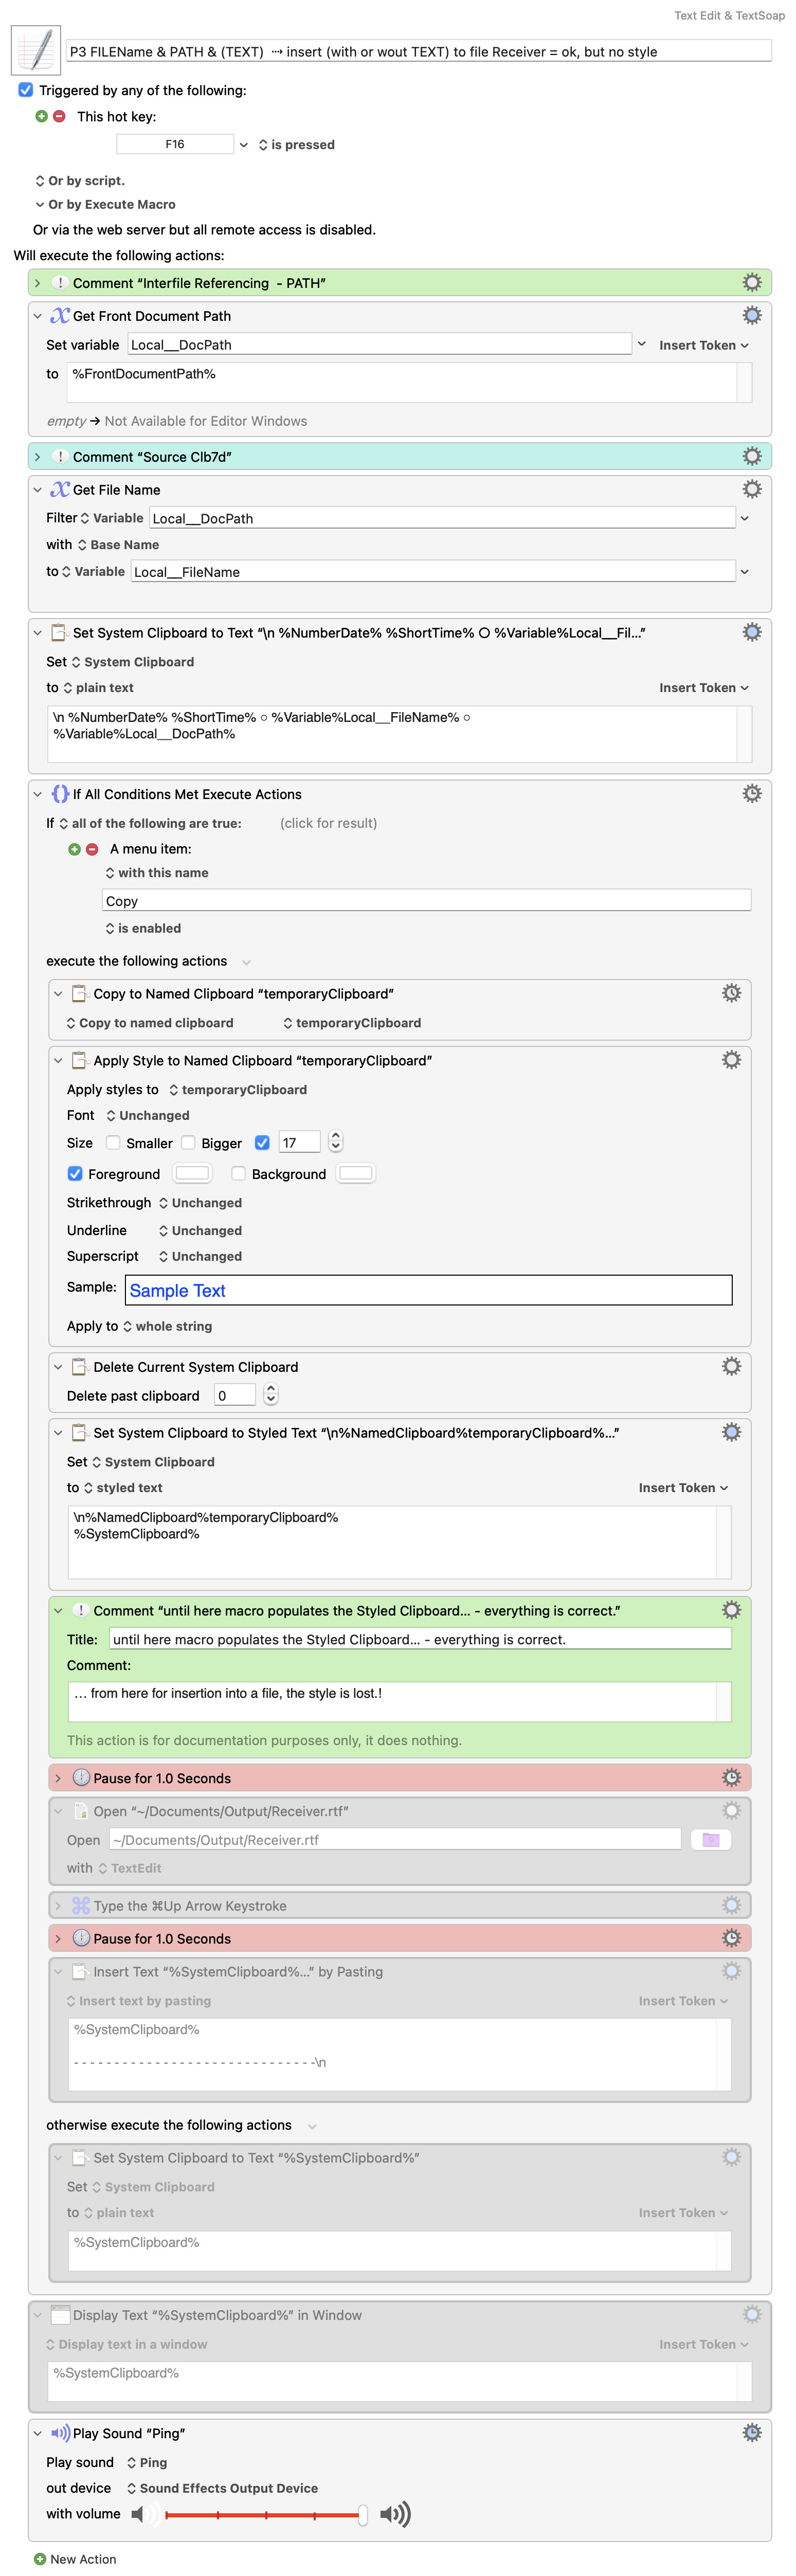796x2576 pixels.
Task: Change the Base Name filter option
Action: pyautogui.click(x=118, y=545)
